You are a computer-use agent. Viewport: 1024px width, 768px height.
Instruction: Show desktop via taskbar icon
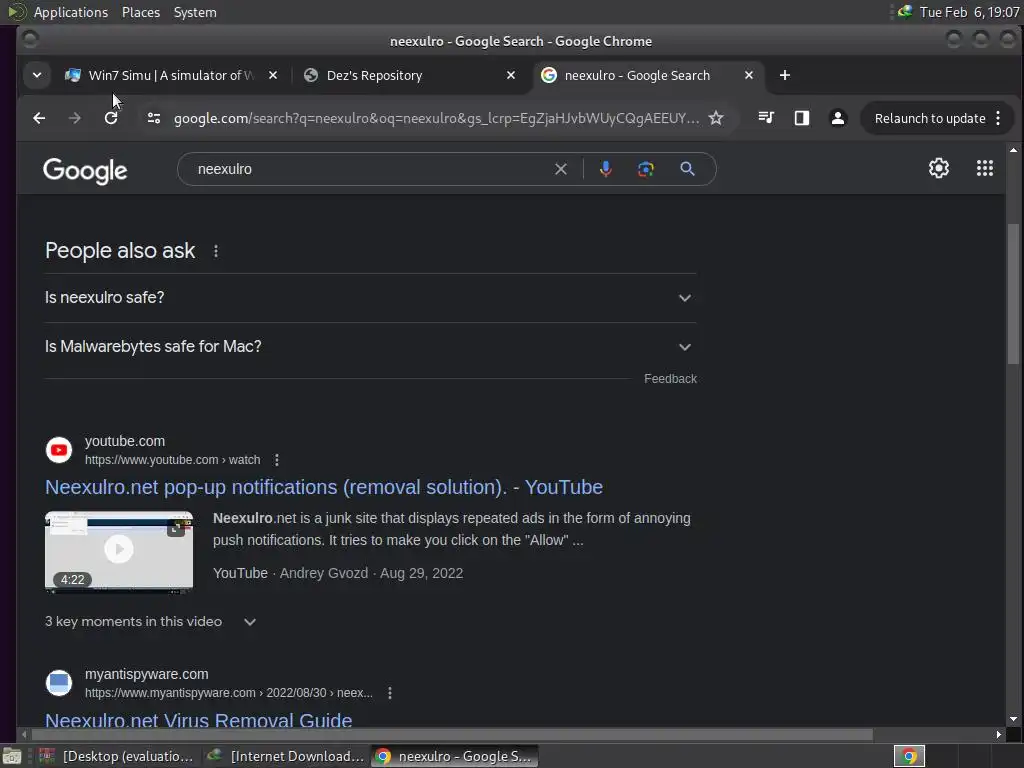pos(12,756)
